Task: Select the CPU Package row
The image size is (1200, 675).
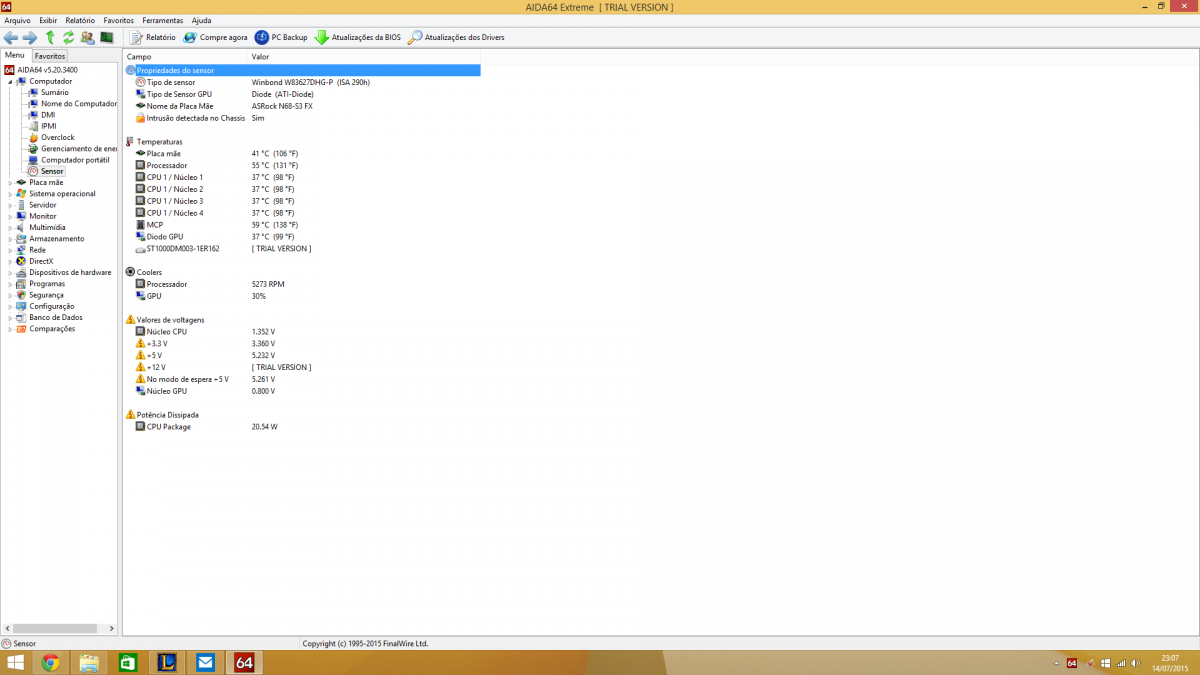Action: [302, 427]
